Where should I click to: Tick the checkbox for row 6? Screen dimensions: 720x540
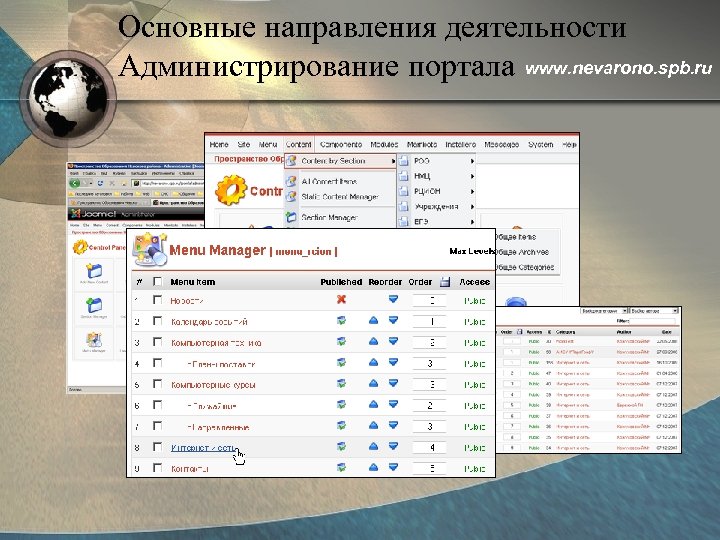point(158,405)
